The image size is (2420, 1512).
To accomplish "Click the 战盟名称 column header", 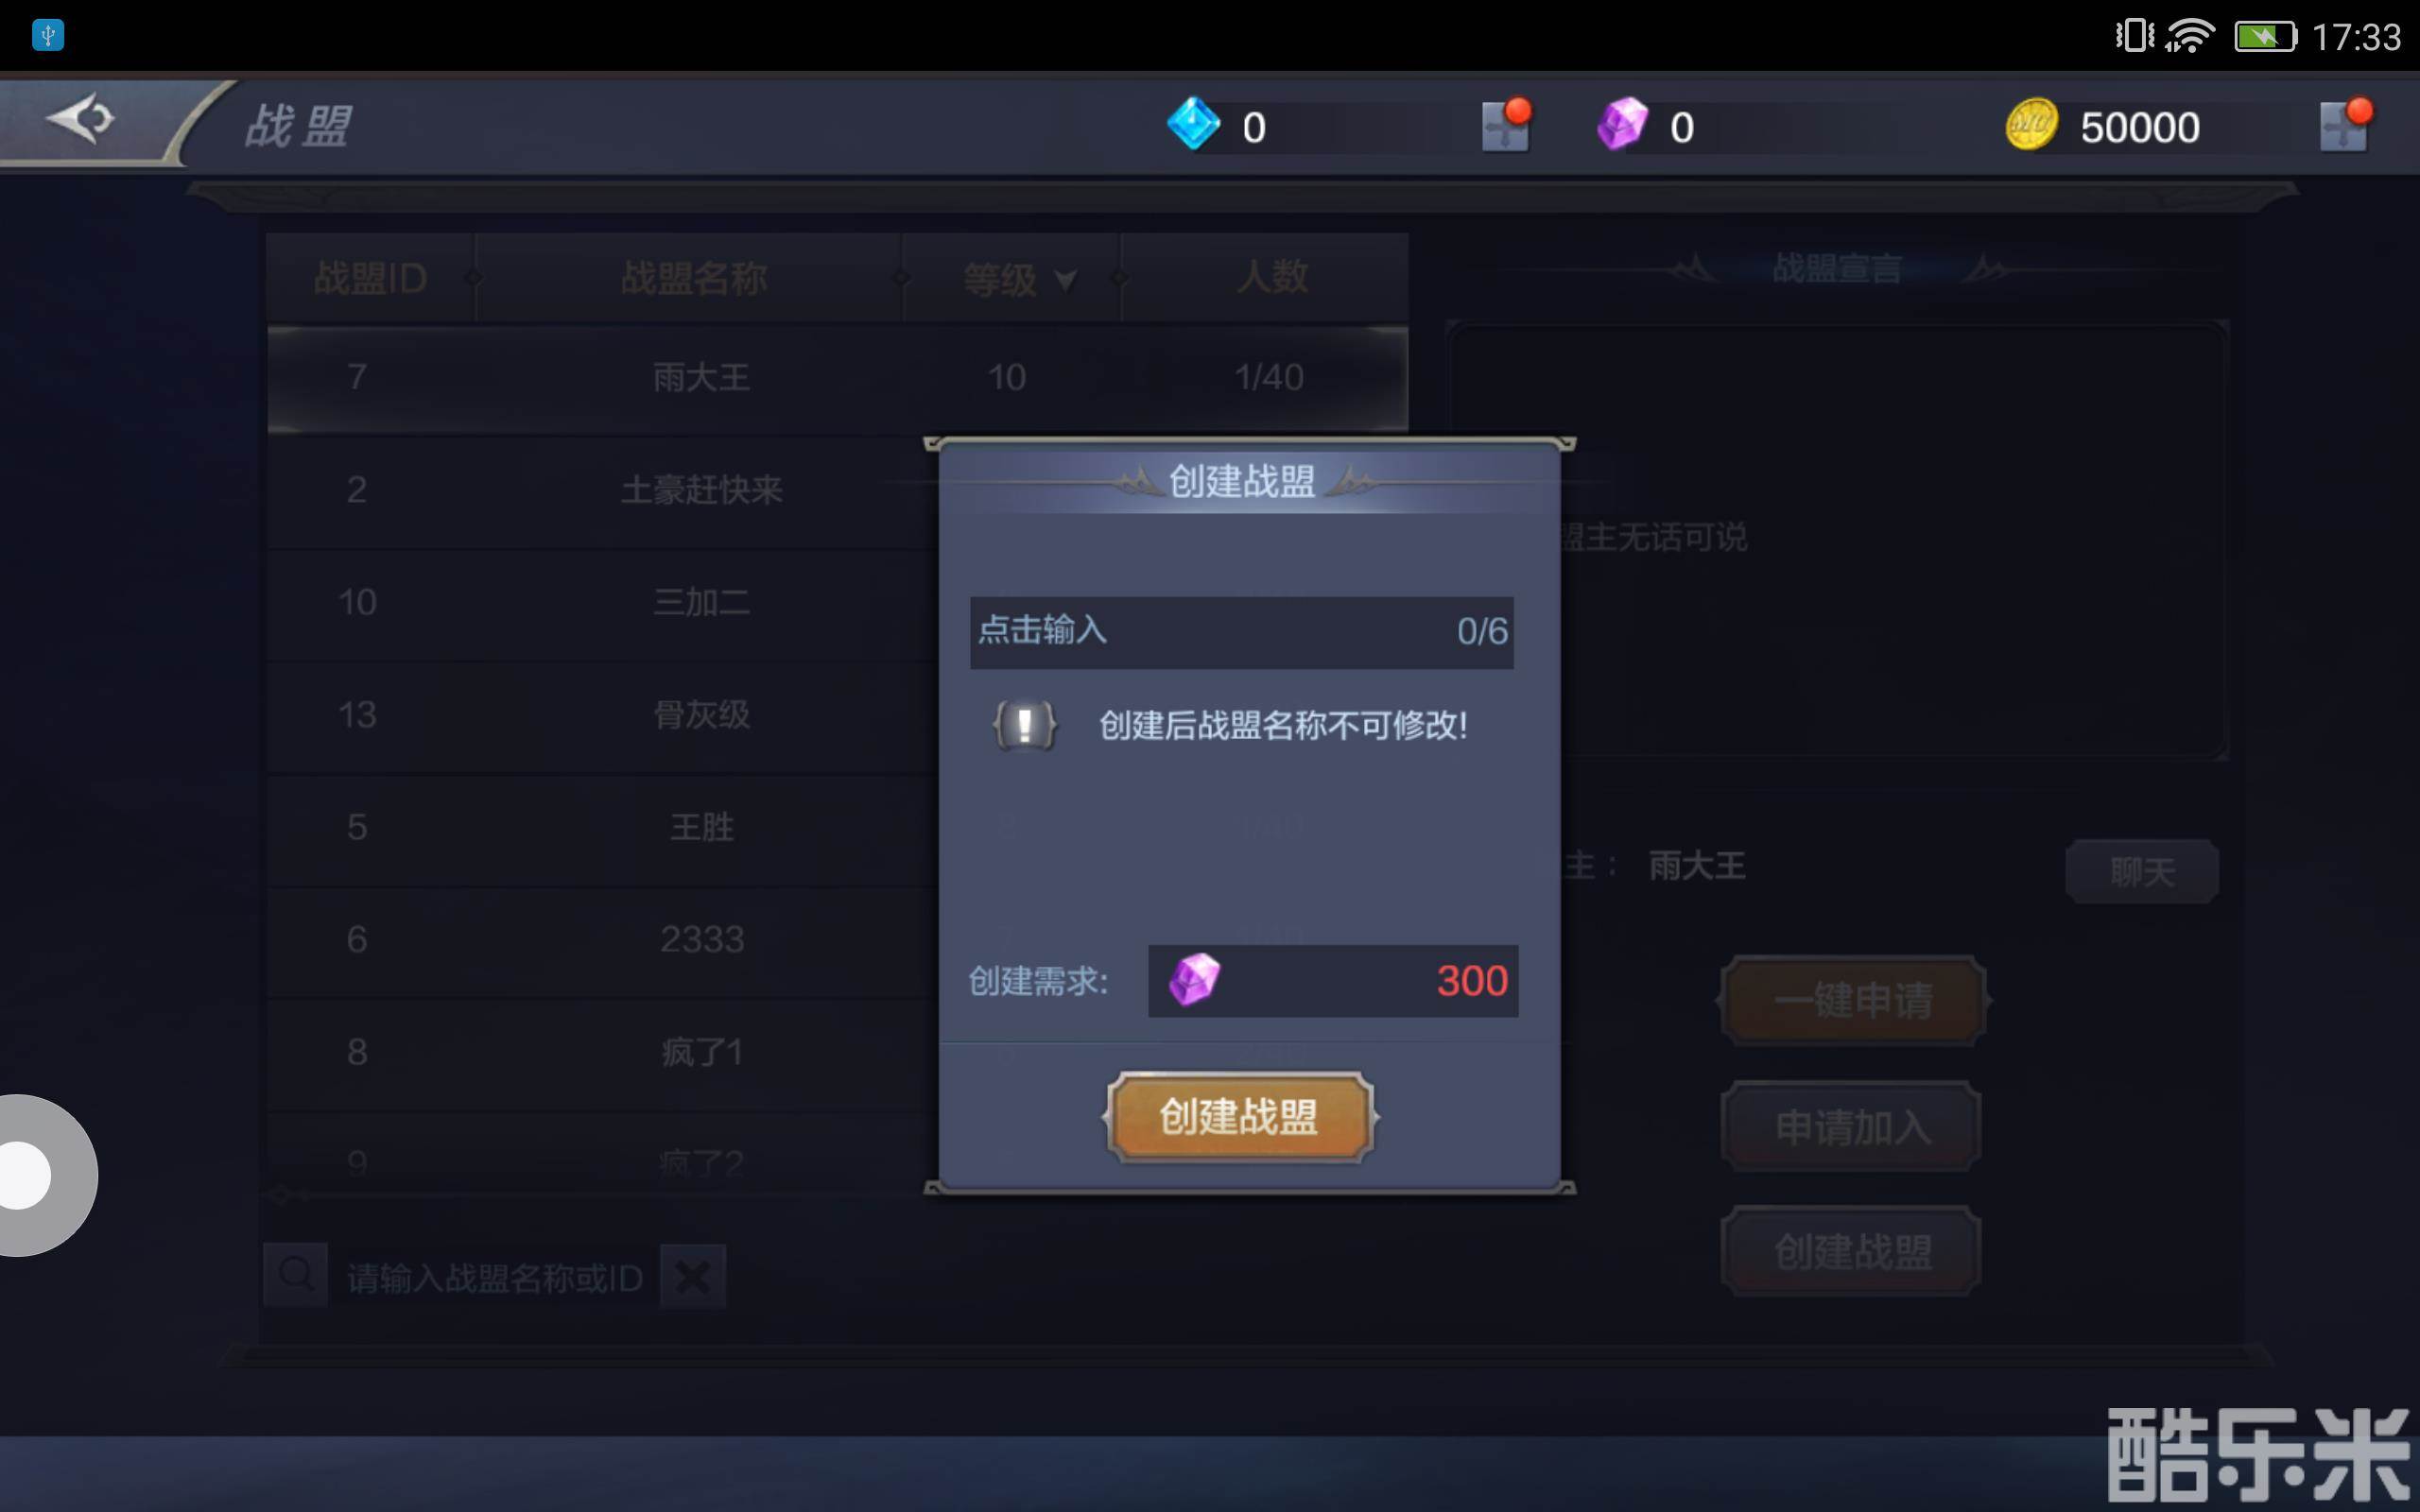I will [x=693, y=278].
